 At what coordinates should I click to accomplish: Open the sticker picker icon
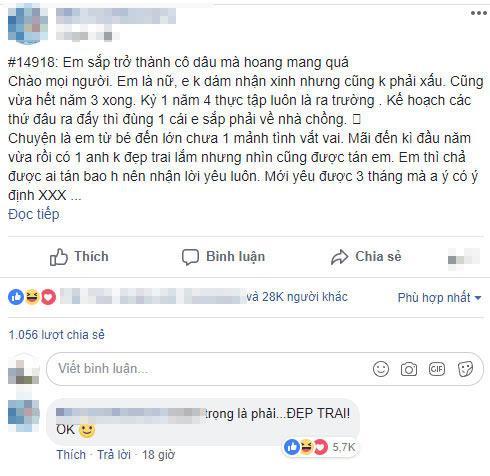[465, 369]
